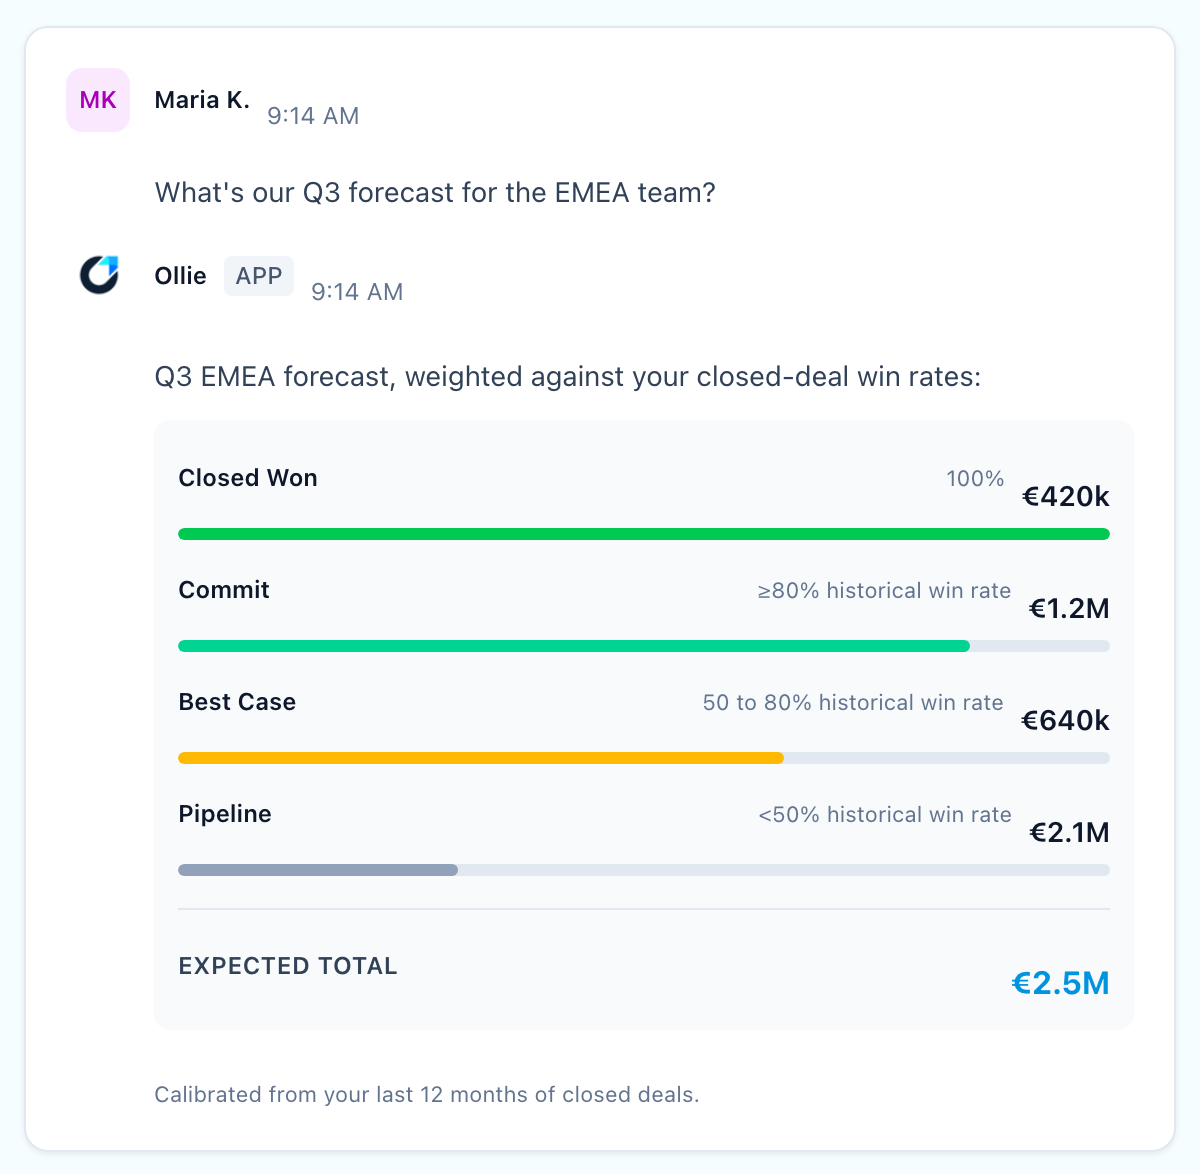Click the calibration footnote about closed deals
The height and width of the screenshot is (1174, 1200).
(x=427, y=1095)
